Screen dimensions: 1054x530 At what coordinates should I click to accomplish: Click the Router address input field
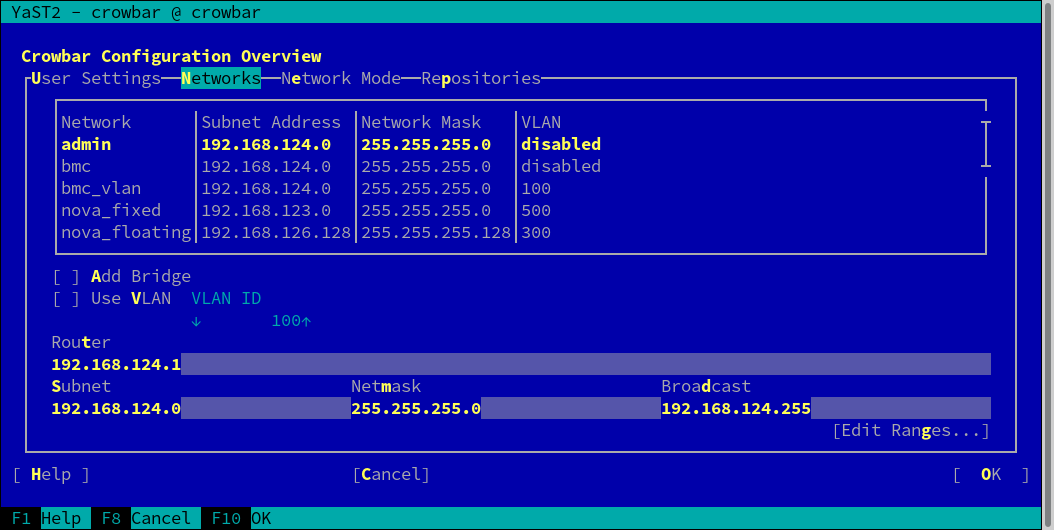click(x=520, y=364)
